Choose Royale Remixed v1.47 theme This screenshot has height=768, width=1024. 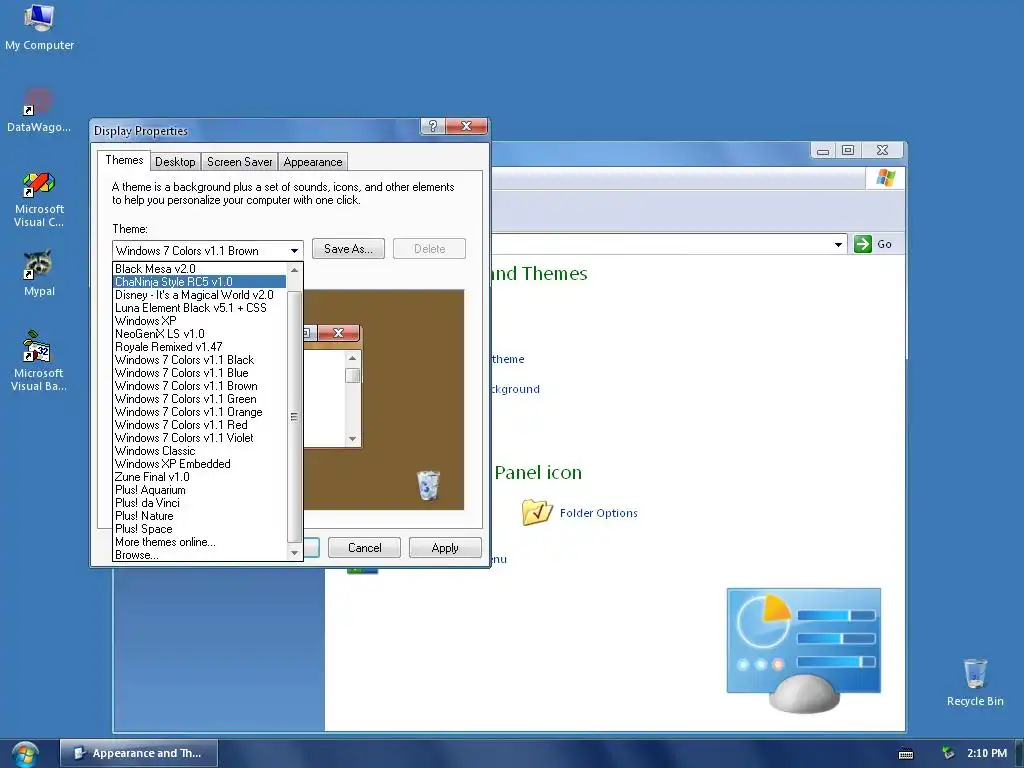point(199,347)
